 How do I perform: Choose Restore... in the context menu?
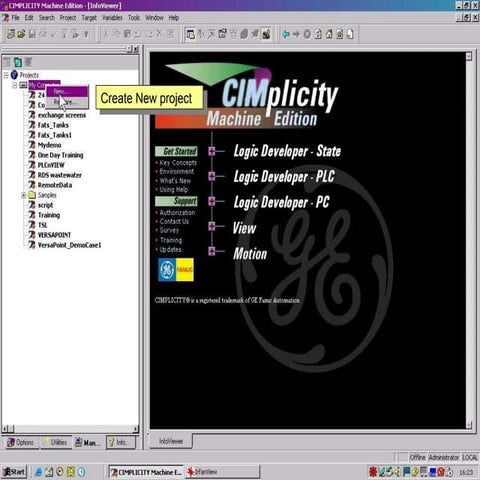[67, 102]
